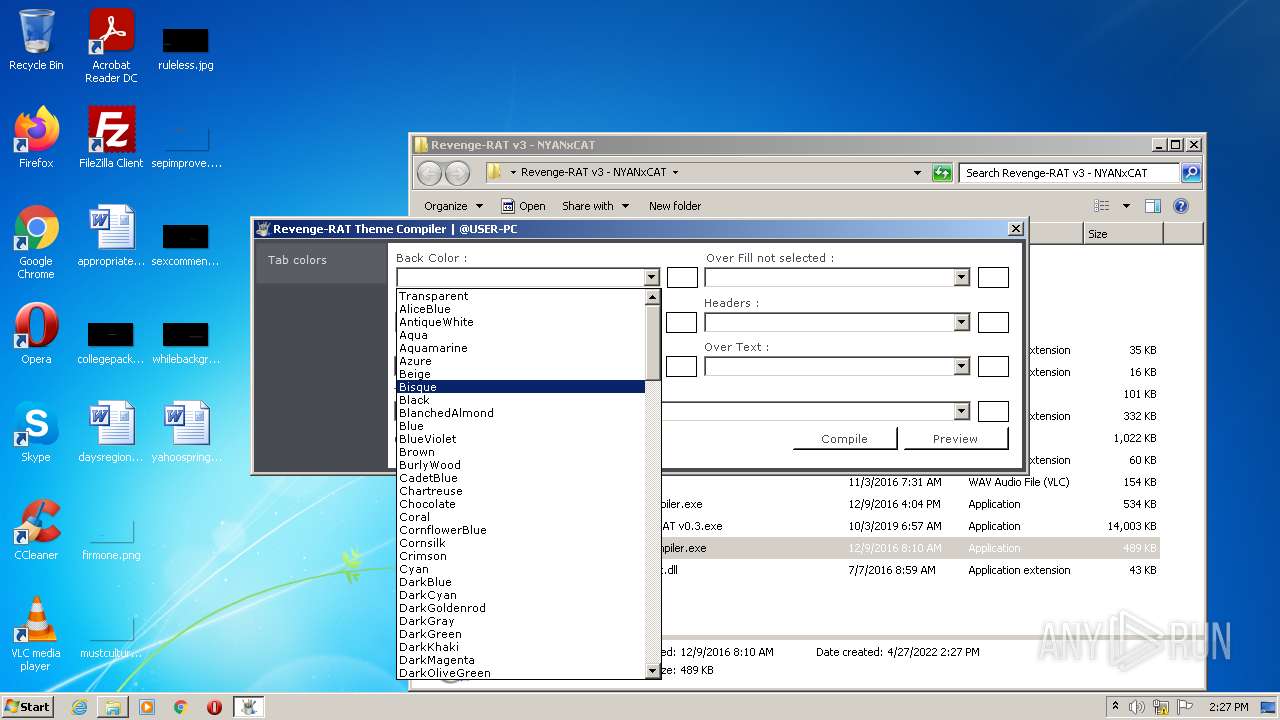The image size is (1280, 720).
Task: Expand the Over Fill not selected dropdown
Action: [961, 278]
